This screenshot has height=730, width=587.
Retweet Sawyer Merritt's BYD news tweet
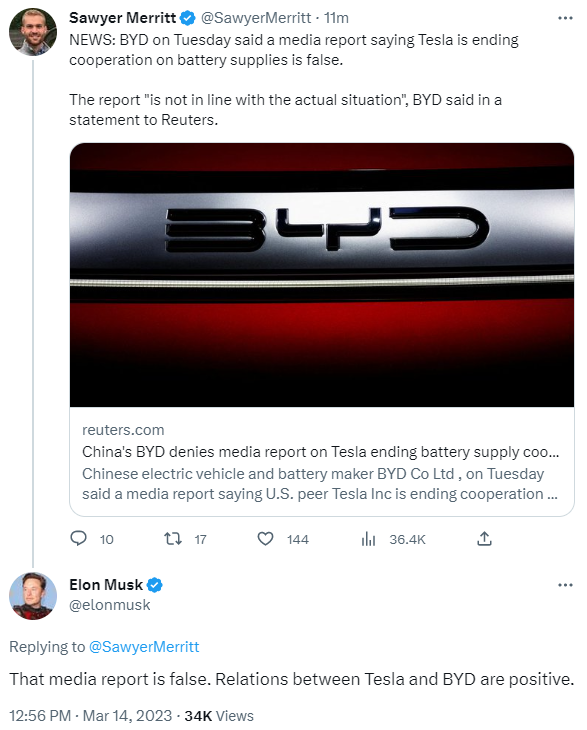tap(173, 539)
